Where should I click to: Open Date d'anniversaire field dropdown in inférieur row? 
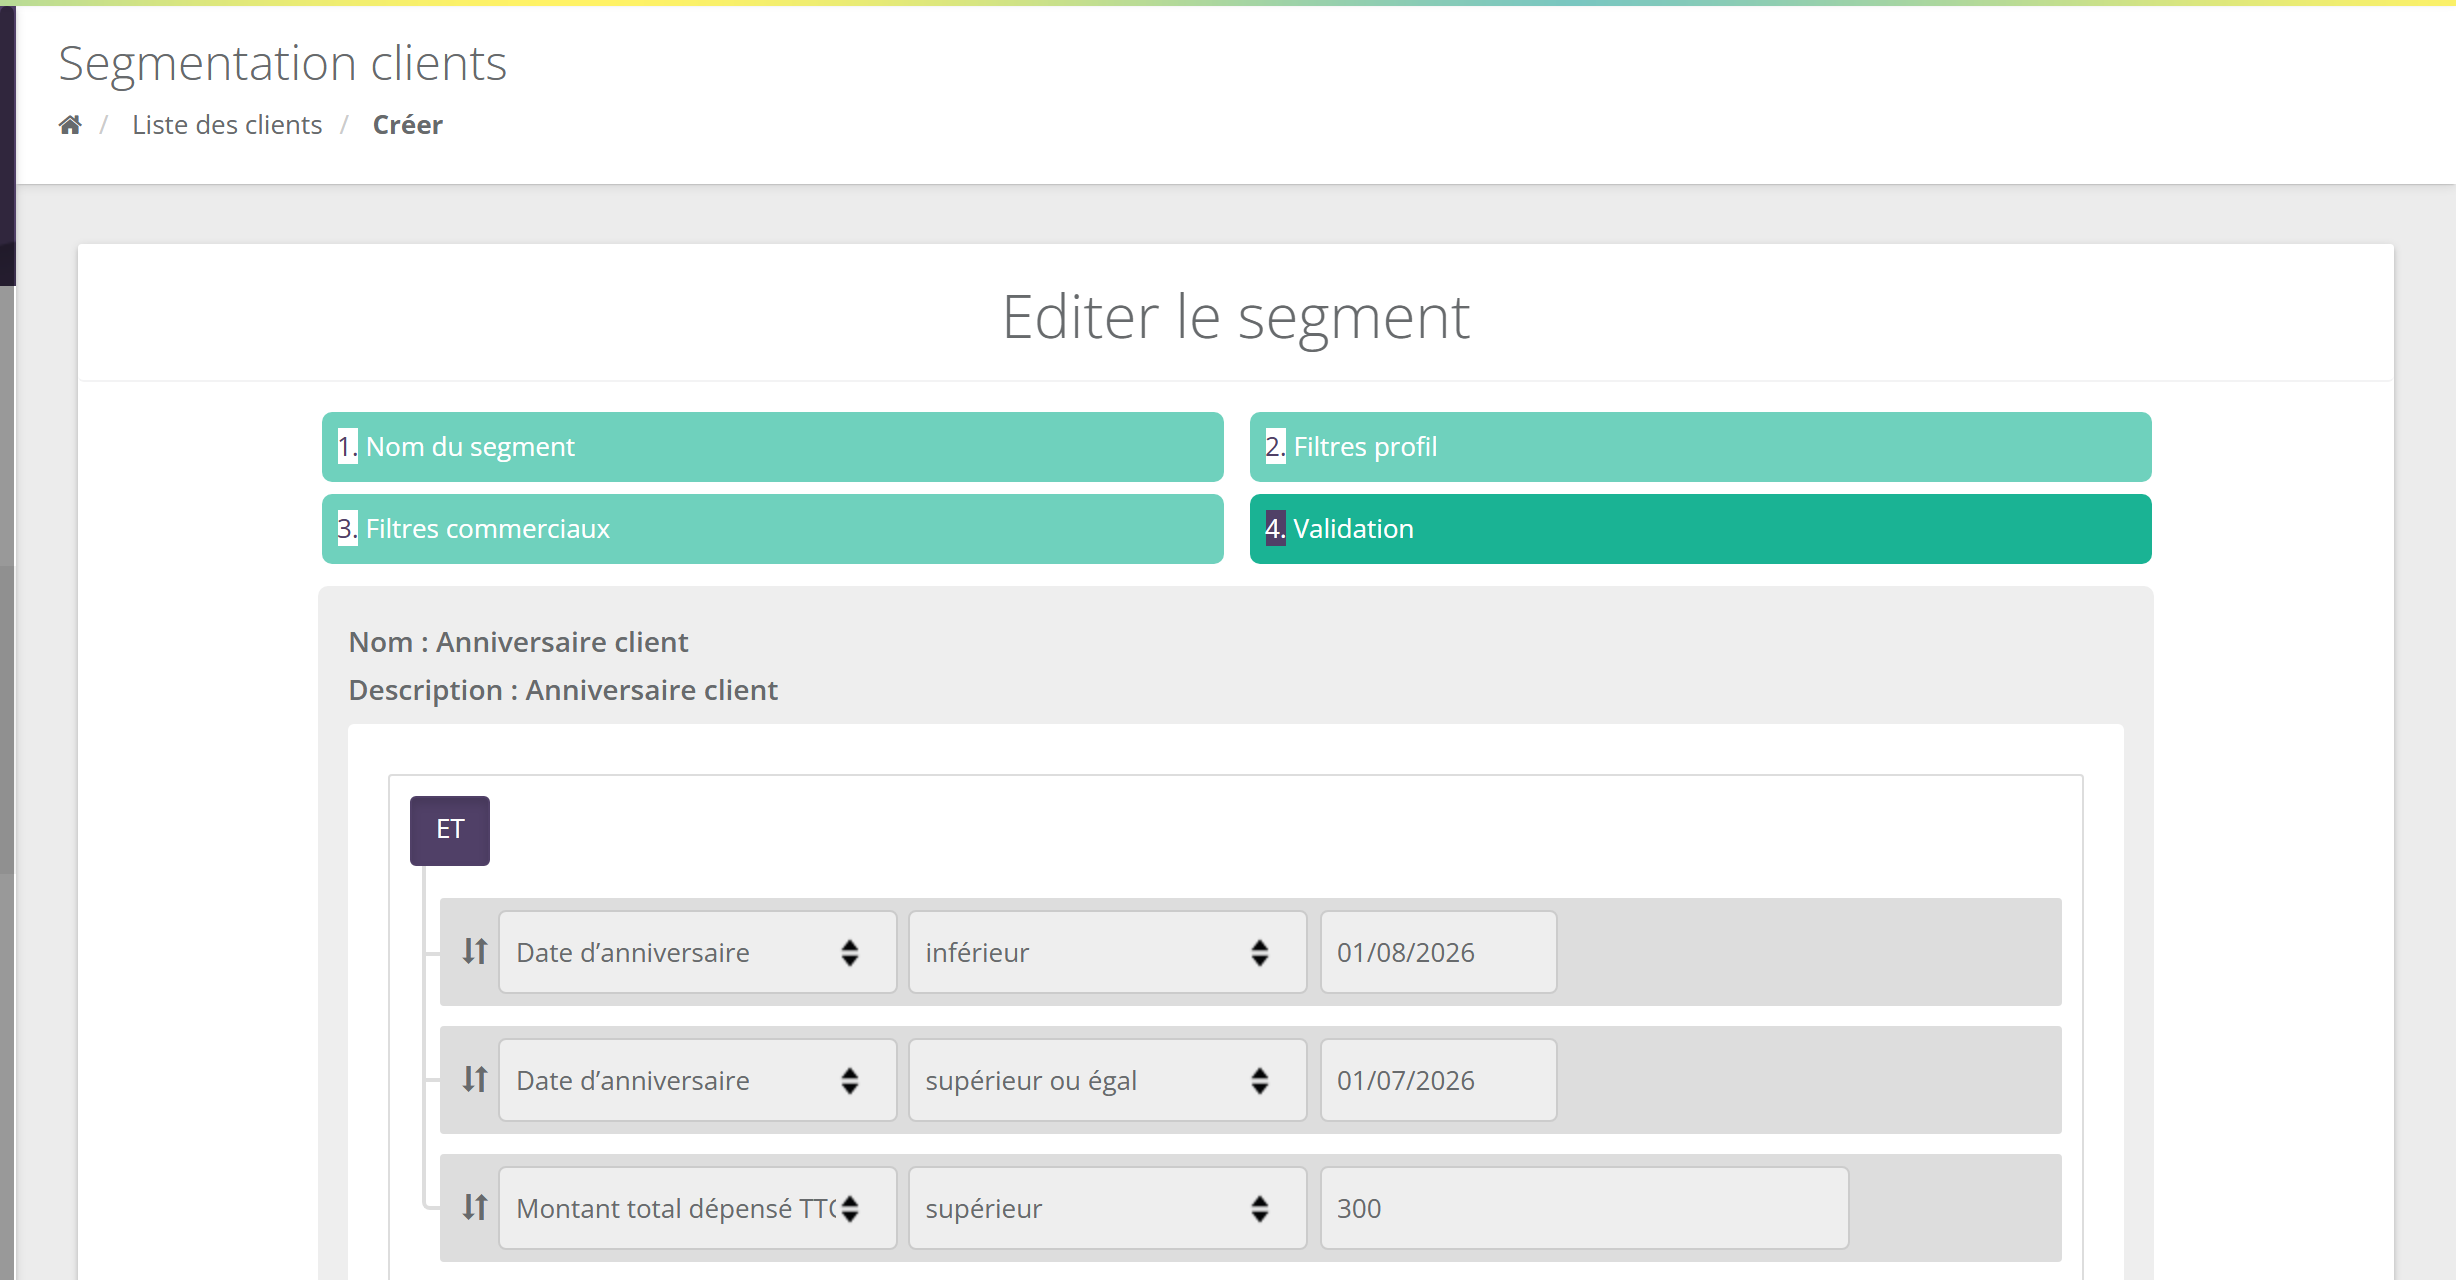click(698, 952)
